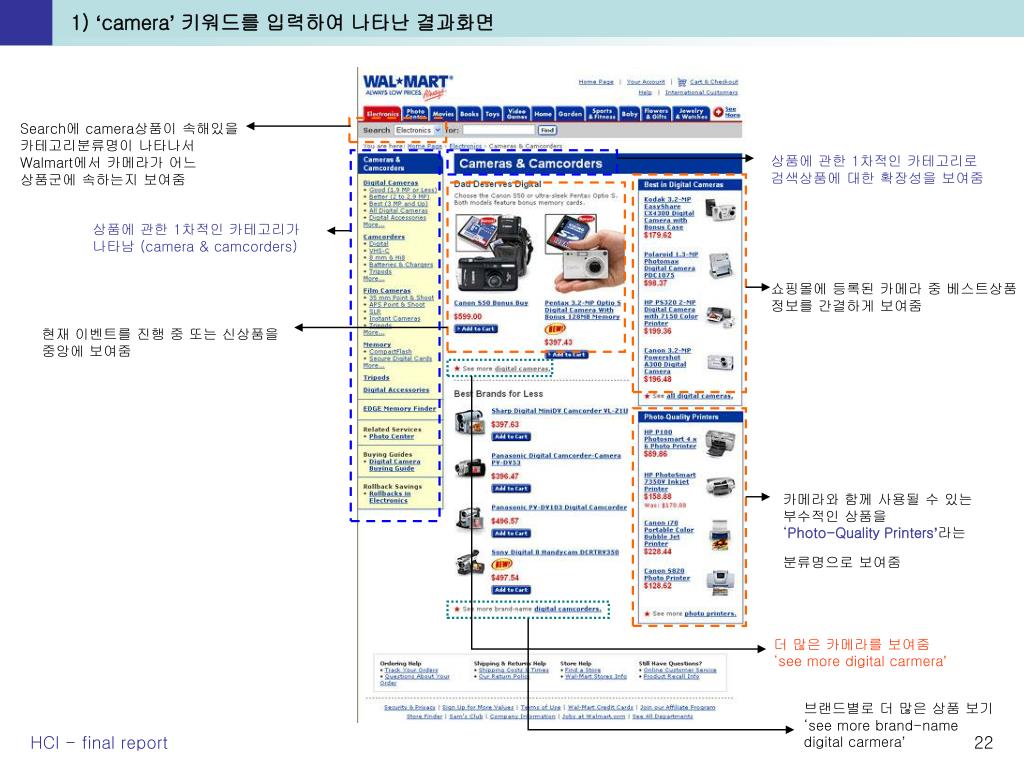Open the shopping cart icon

[x=682, y=82]
